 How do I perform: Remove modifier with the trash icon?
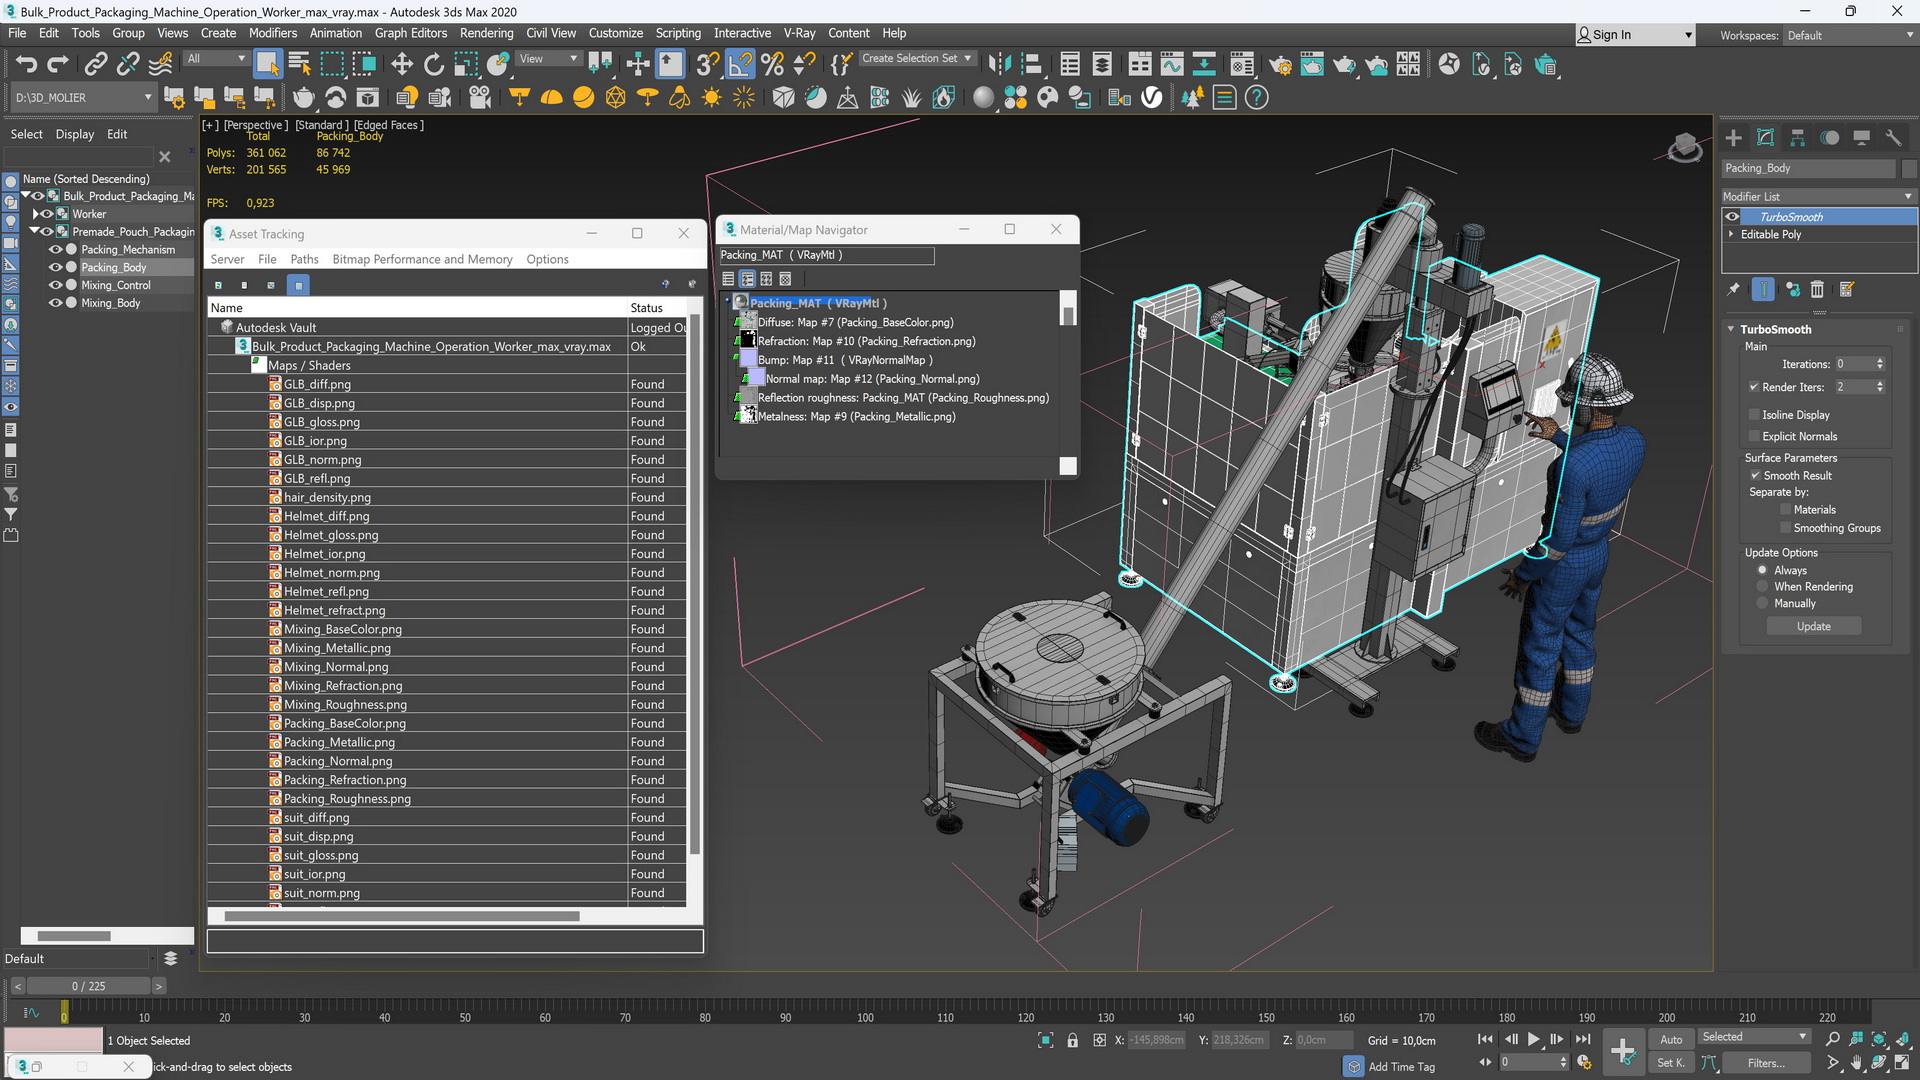click(1817, 289)
